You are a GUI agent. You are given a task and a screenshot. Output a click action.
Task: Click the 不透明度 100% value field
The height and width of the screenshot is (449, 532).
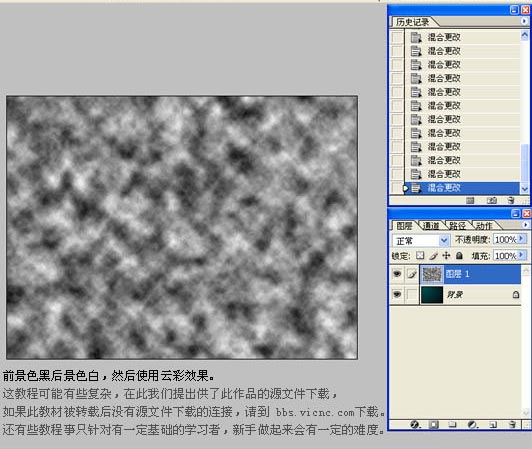pos(506,240)
